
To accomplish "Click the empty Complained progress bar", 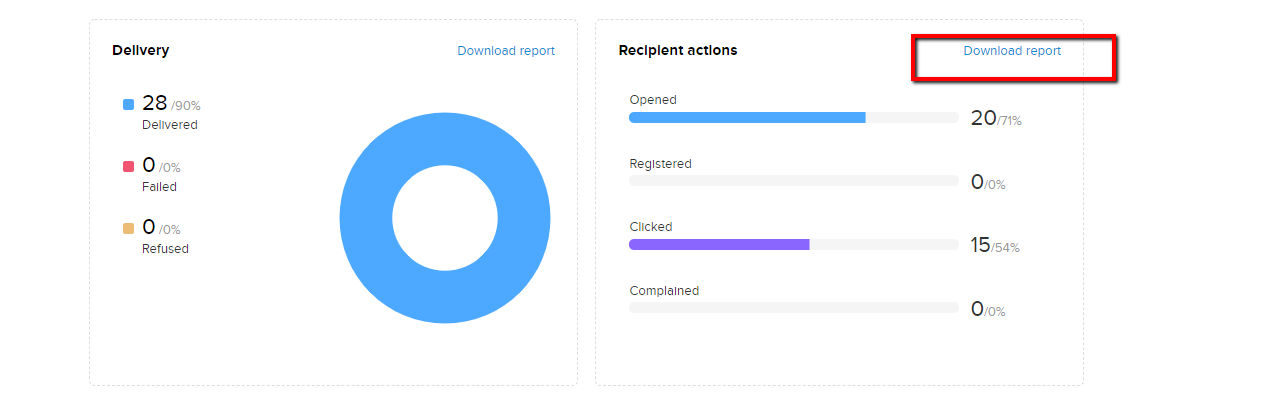I will click(793, 308).
